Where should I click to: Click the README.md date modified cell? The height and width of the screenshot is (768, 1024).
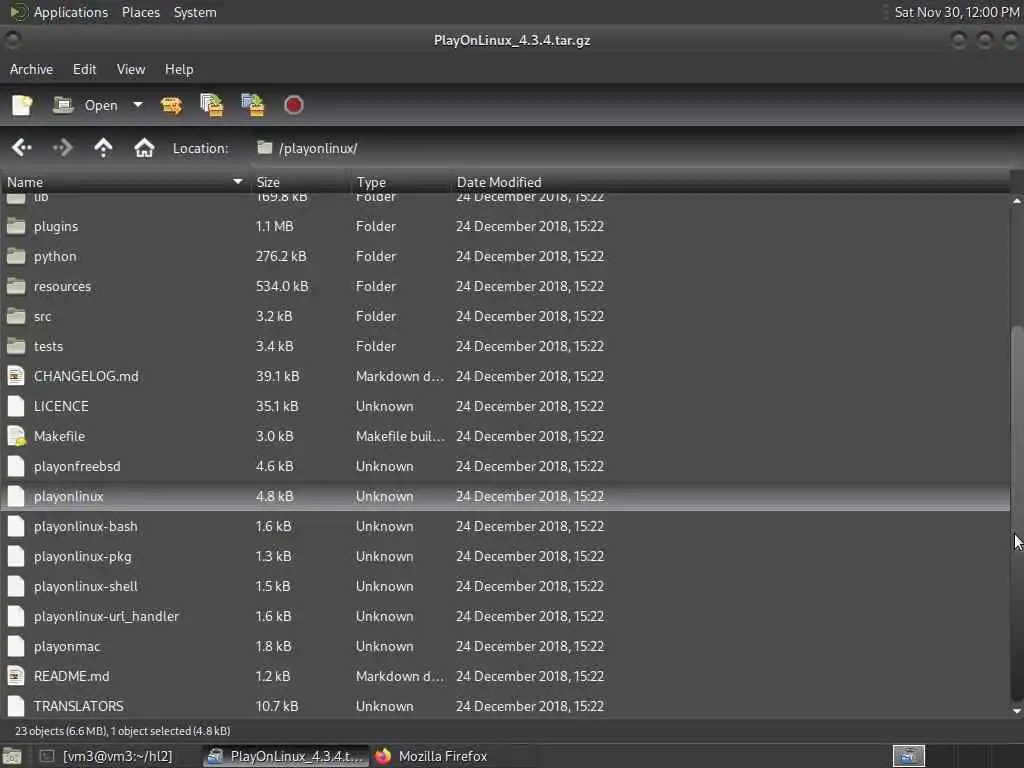[530, 677]
